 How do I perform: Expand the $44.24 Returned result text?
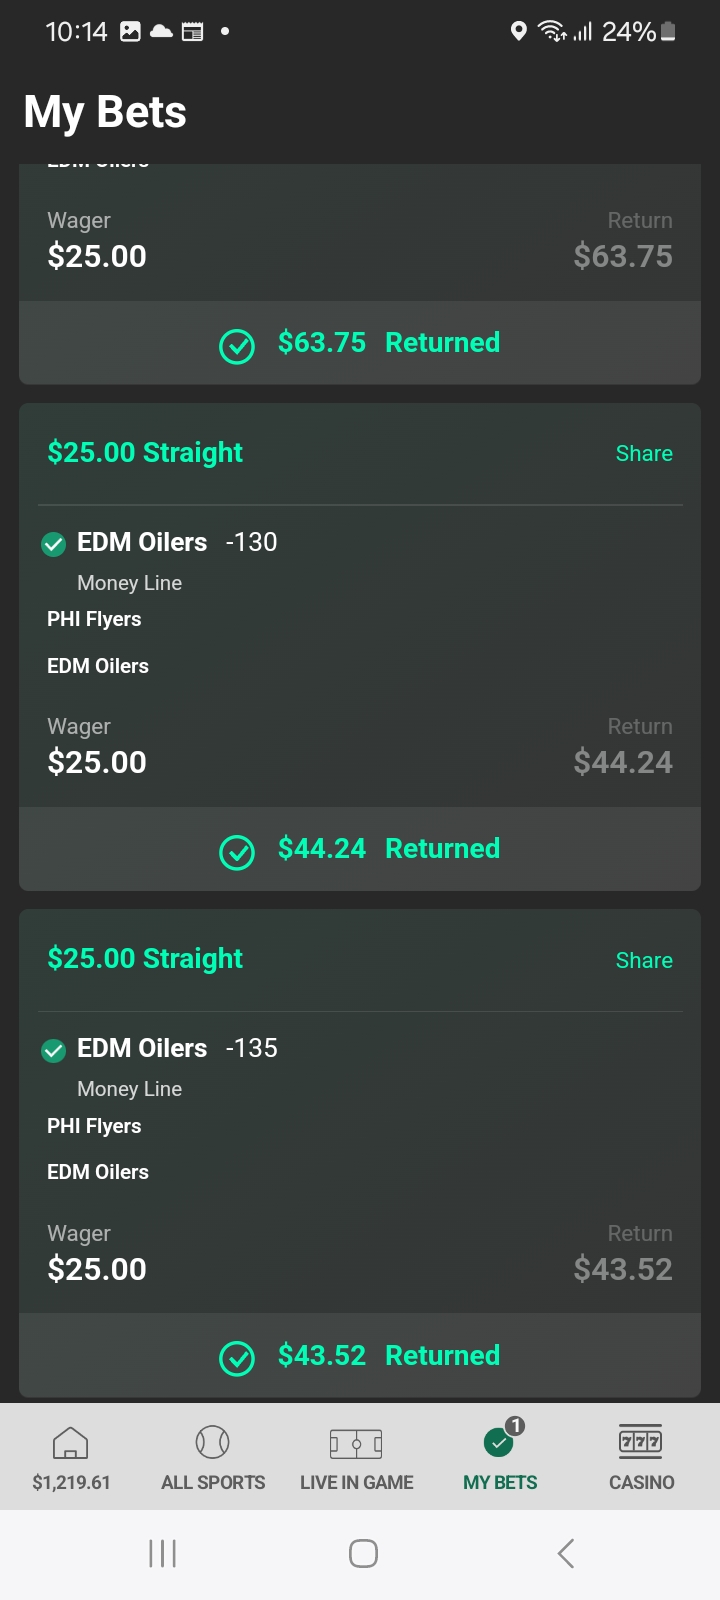coord(389,849)
